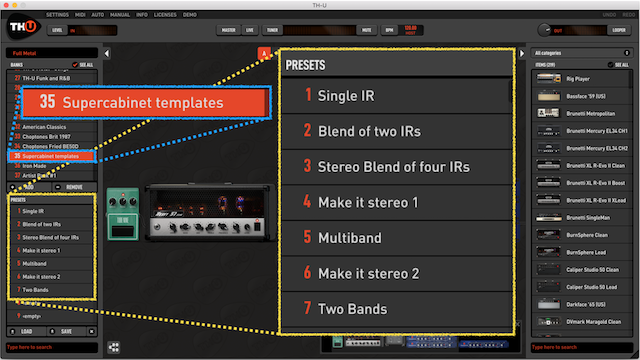Select the amp head in the rig

click(209, 213)
